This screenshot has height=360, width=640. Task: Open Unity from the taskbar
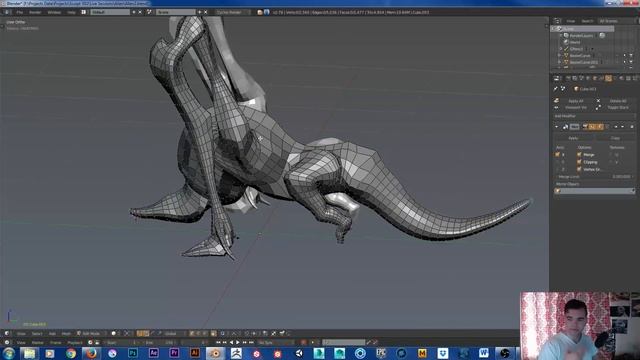click(298, 353)
